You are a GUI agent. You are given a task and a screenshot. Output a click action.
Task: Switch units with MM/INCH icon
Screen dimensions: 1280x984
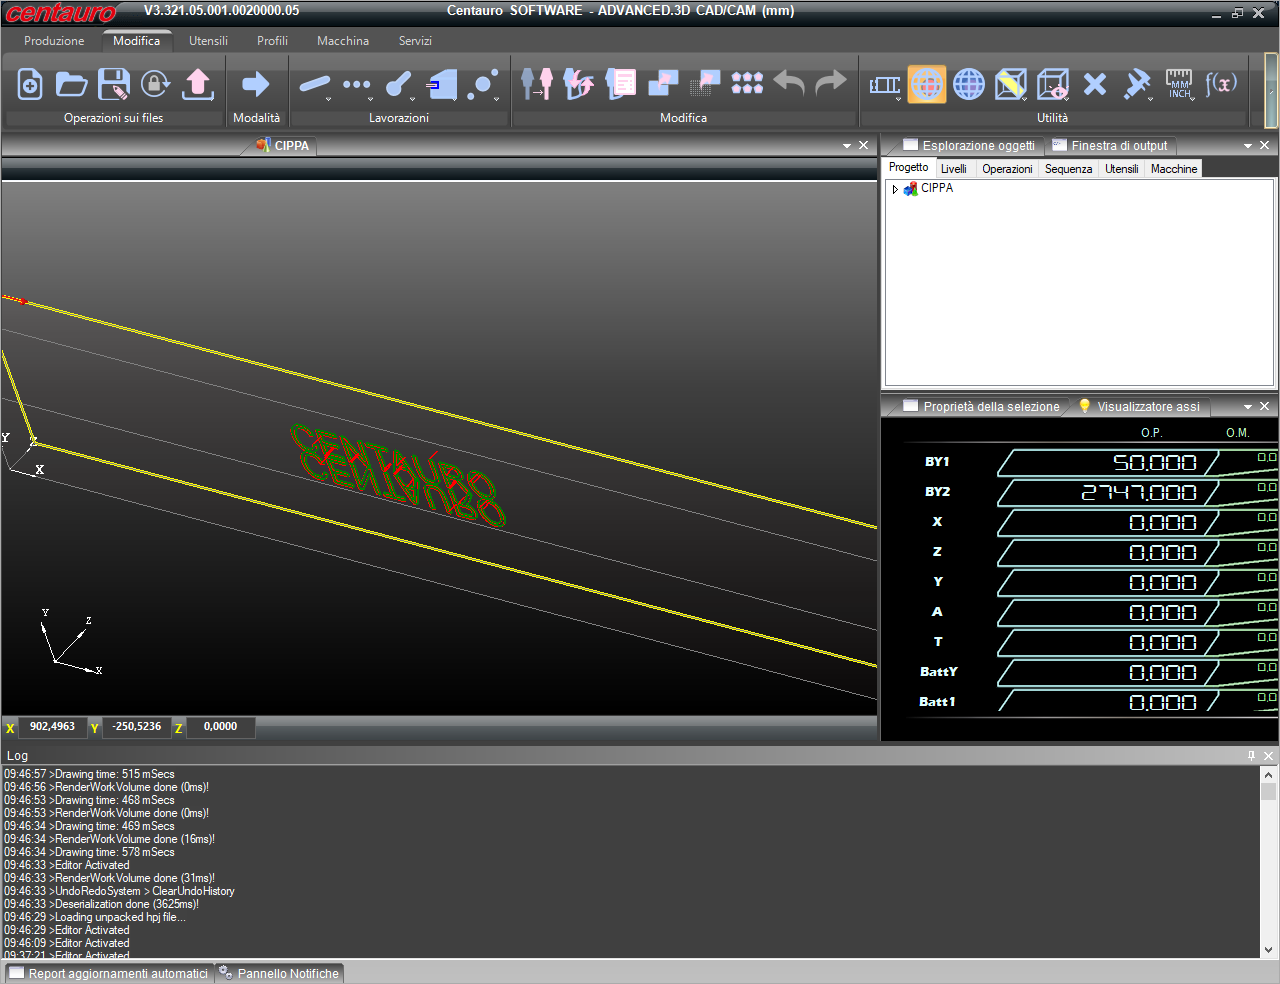point(1179,85)
